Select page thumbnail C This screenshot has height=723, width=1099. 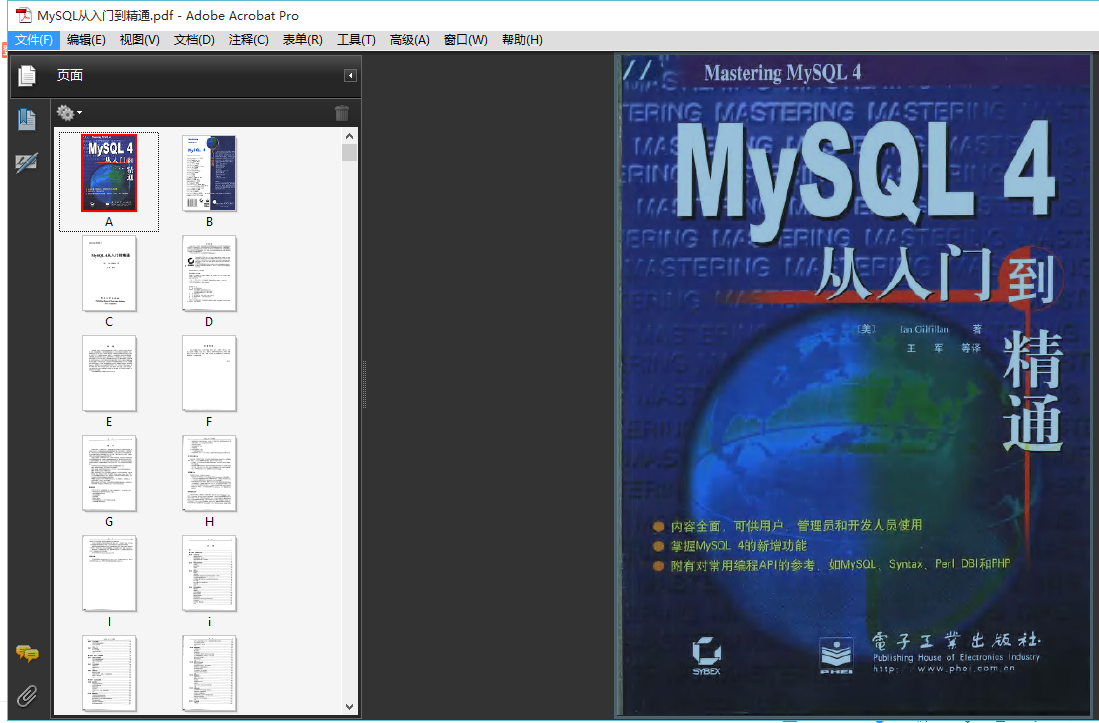click(x=109, y=273)
